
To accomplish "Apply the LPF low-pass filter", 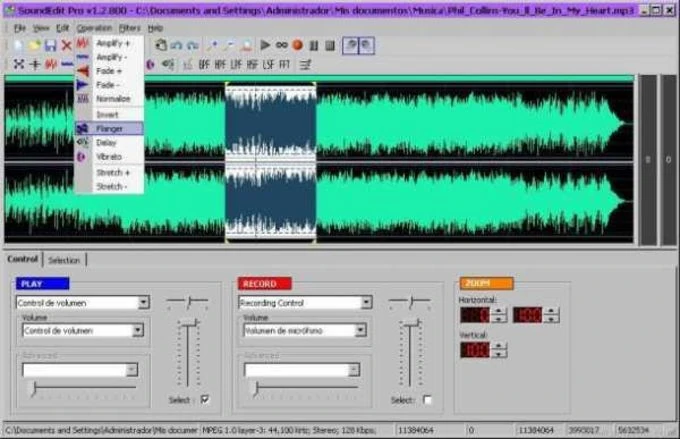I will (236, 65).
